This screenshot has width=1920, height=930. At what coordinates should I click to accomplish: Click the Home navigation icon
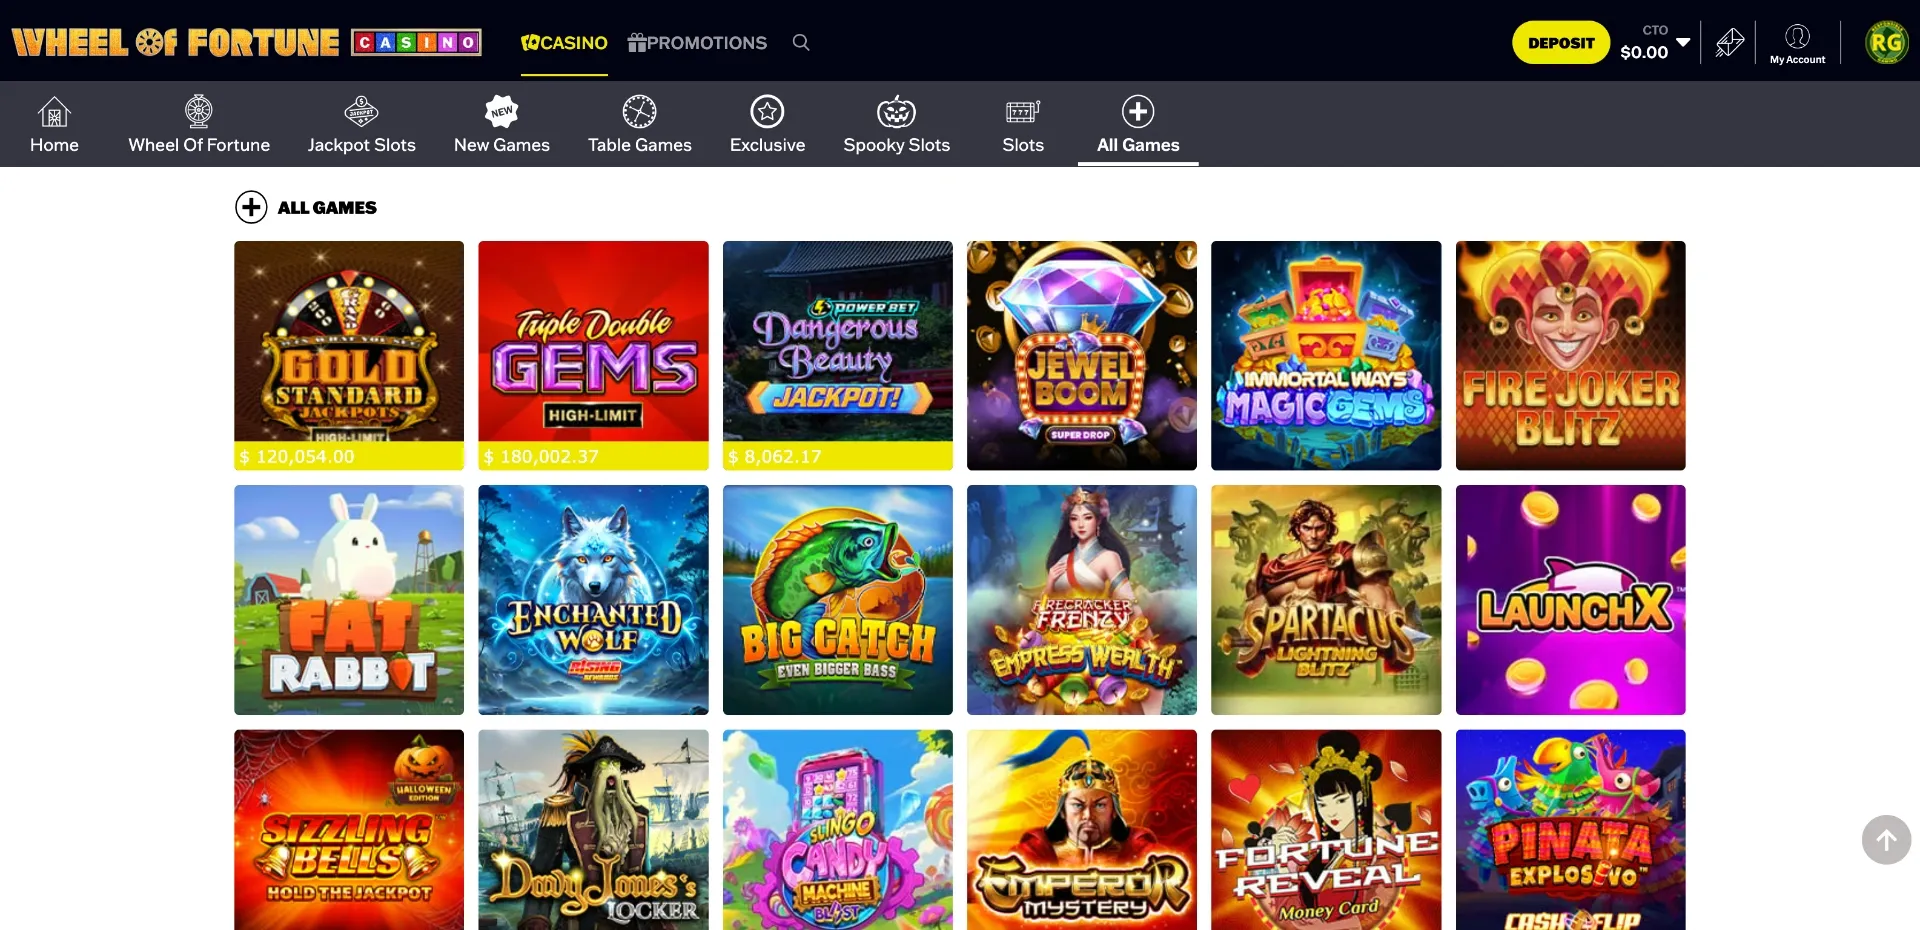tap(54, 112)
